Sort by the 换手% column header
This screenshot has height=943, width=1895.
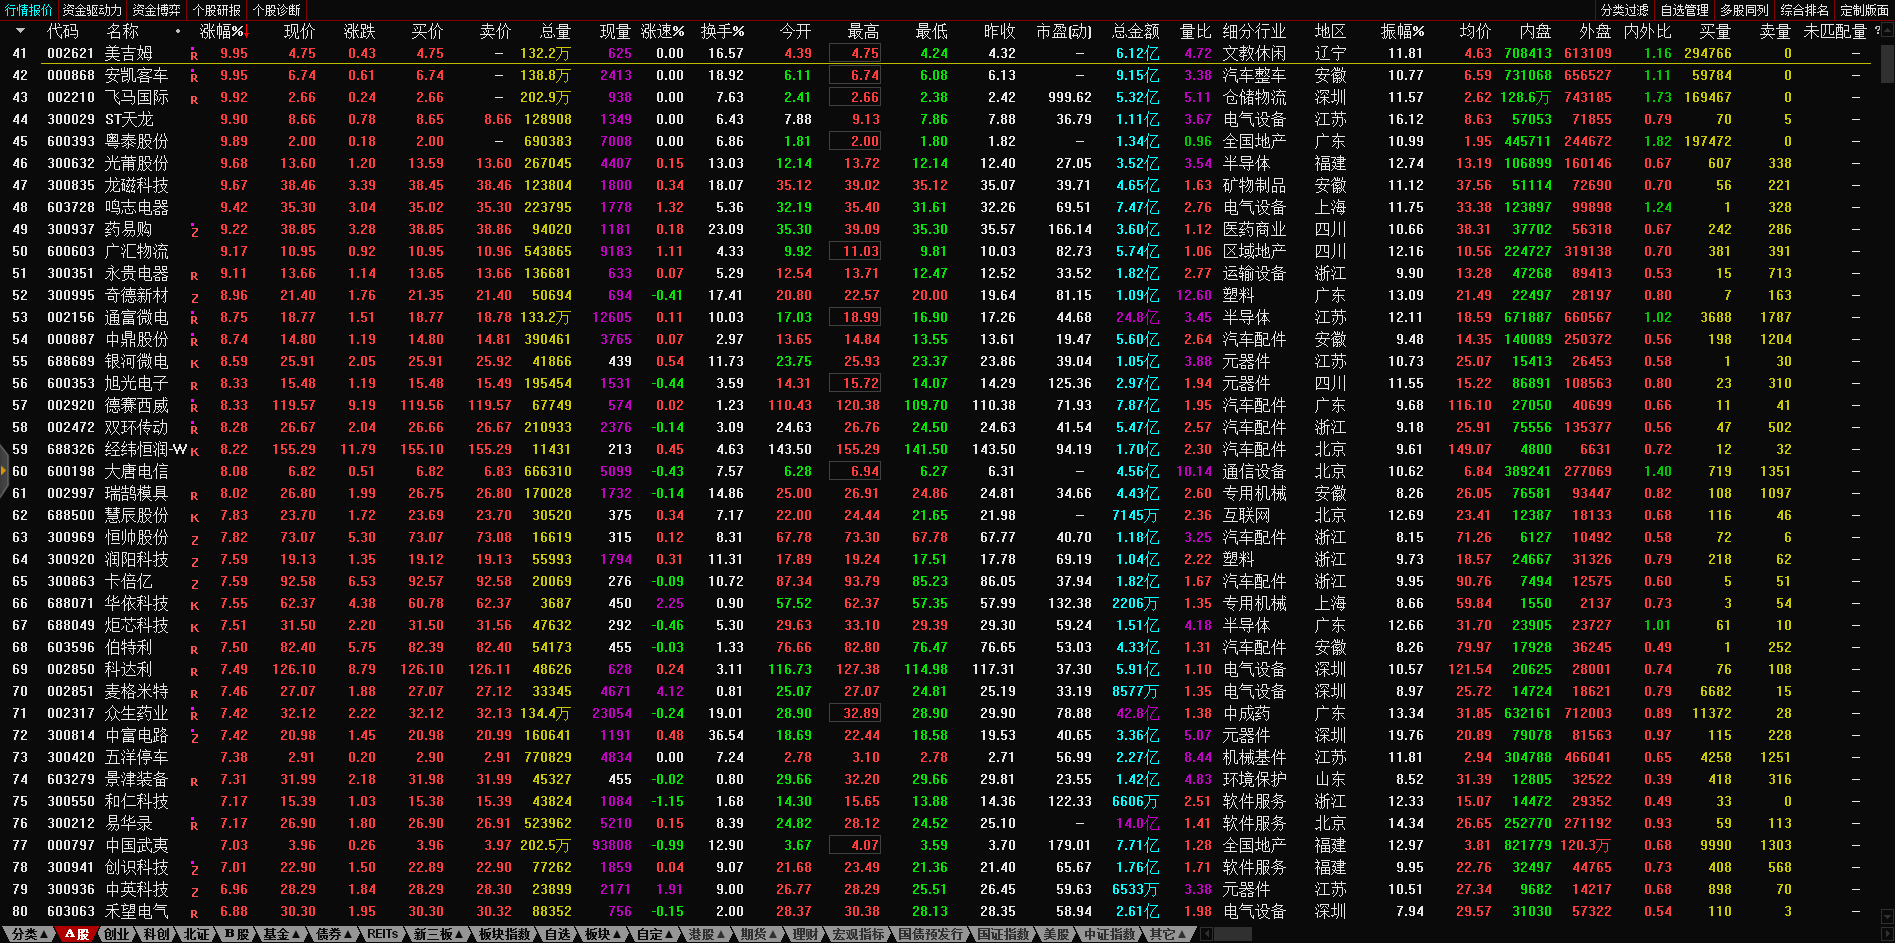tap(722, 32)
